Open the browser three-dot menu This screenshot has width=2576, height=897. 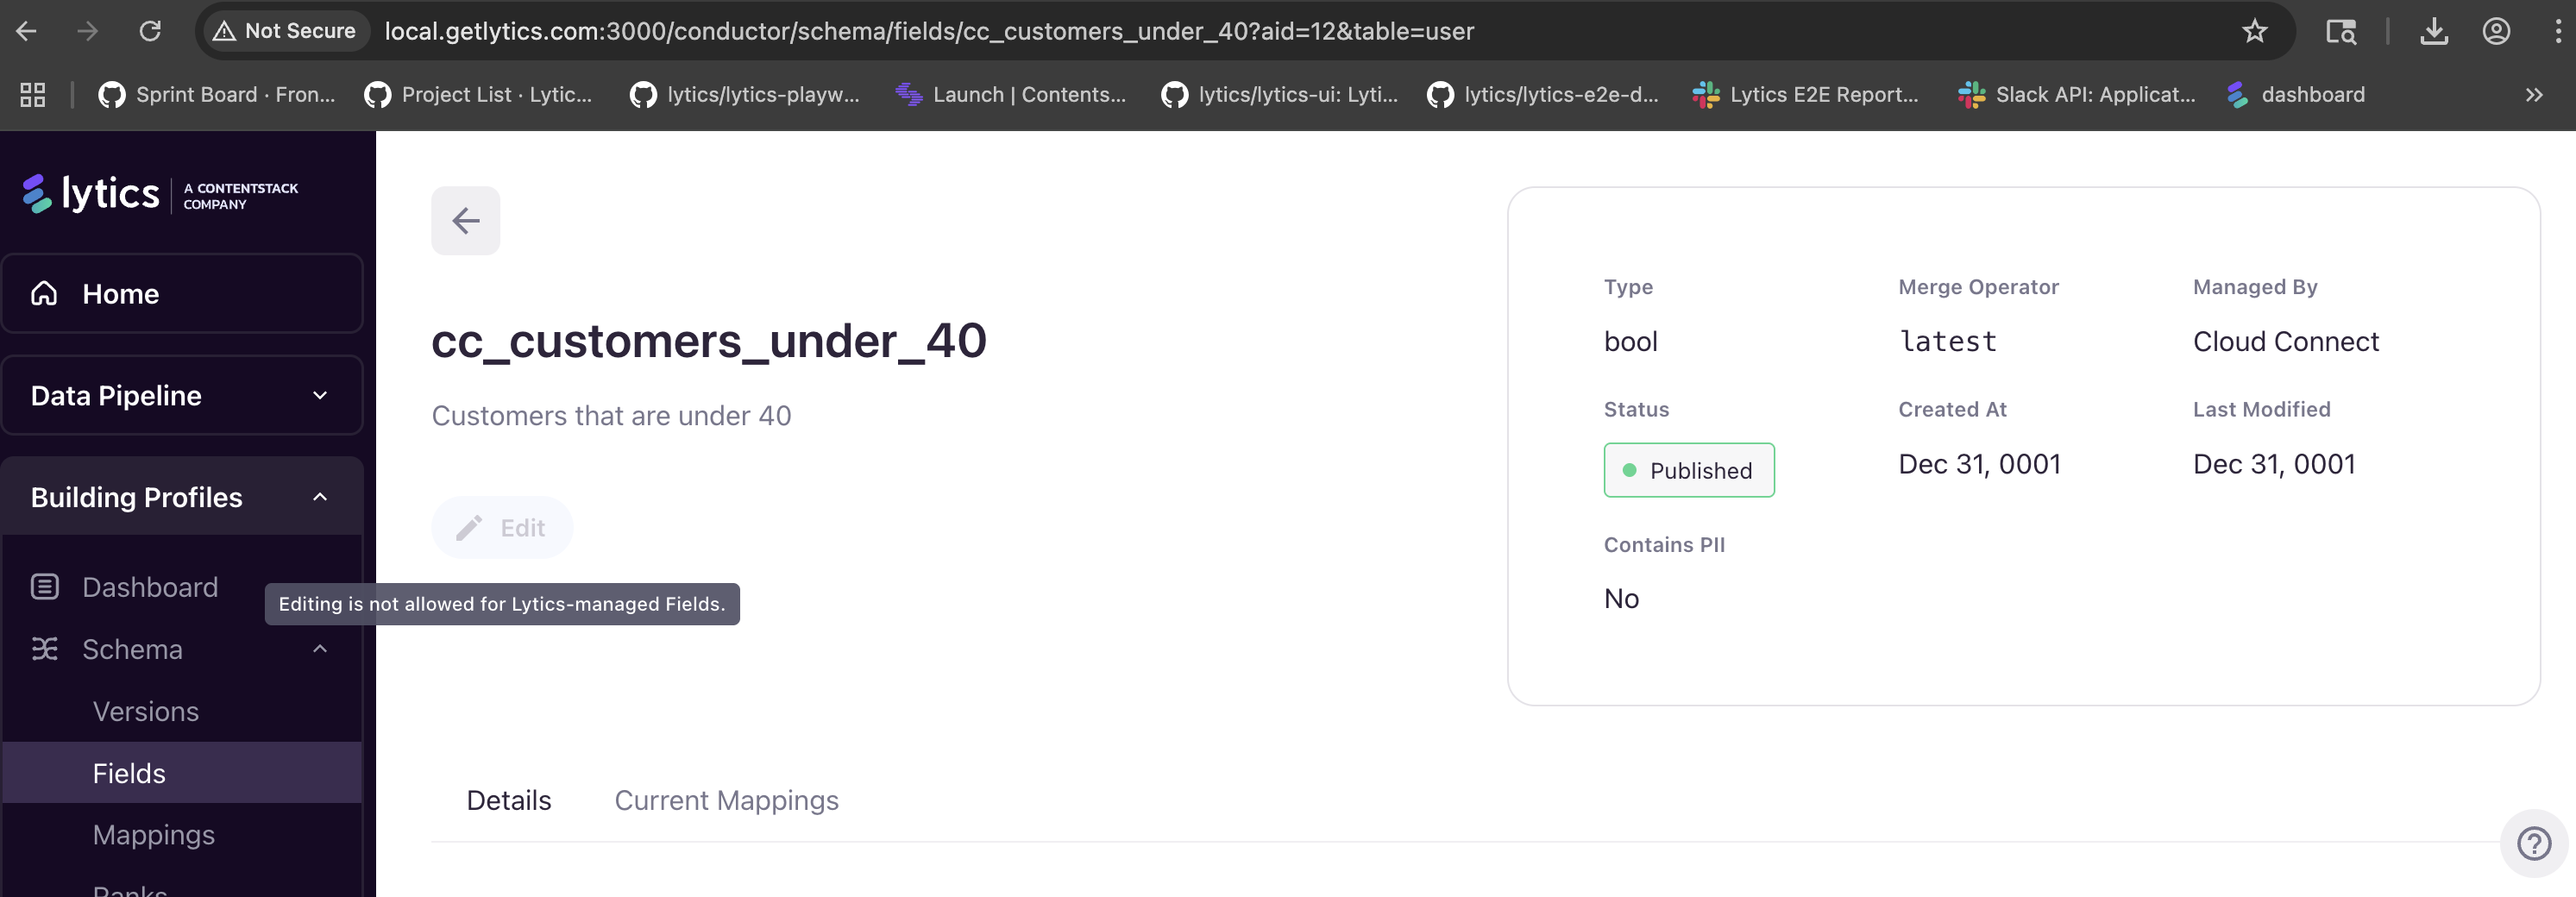tap(2558, 31)
